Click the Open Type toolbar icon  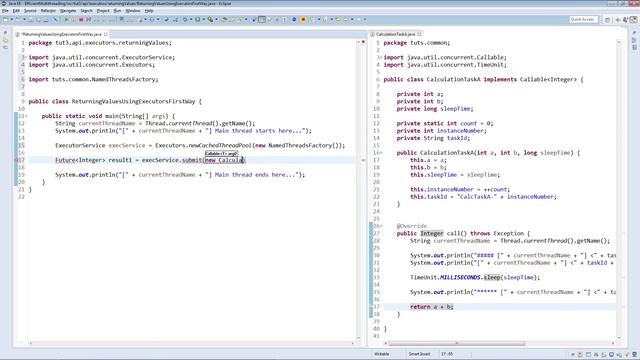click(224, 20)
